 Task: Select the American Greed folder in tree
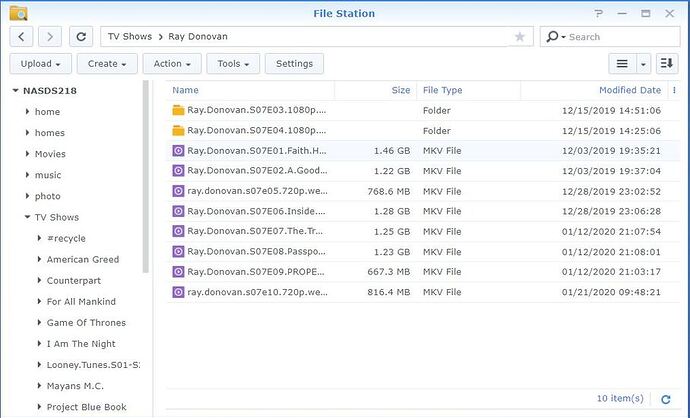pyautogui.click(x=83, y=260)
